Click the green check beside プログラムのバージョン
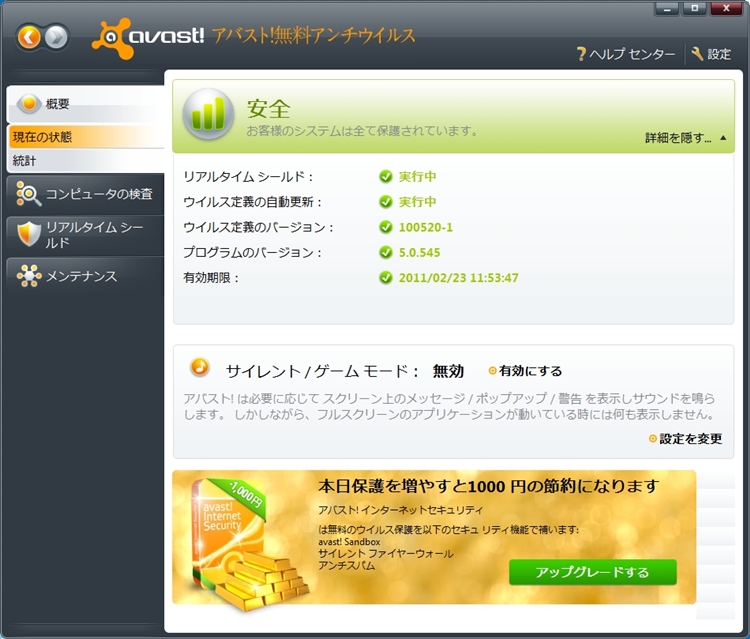The width and height of the screenshot is (750, 639). [386, 253]
